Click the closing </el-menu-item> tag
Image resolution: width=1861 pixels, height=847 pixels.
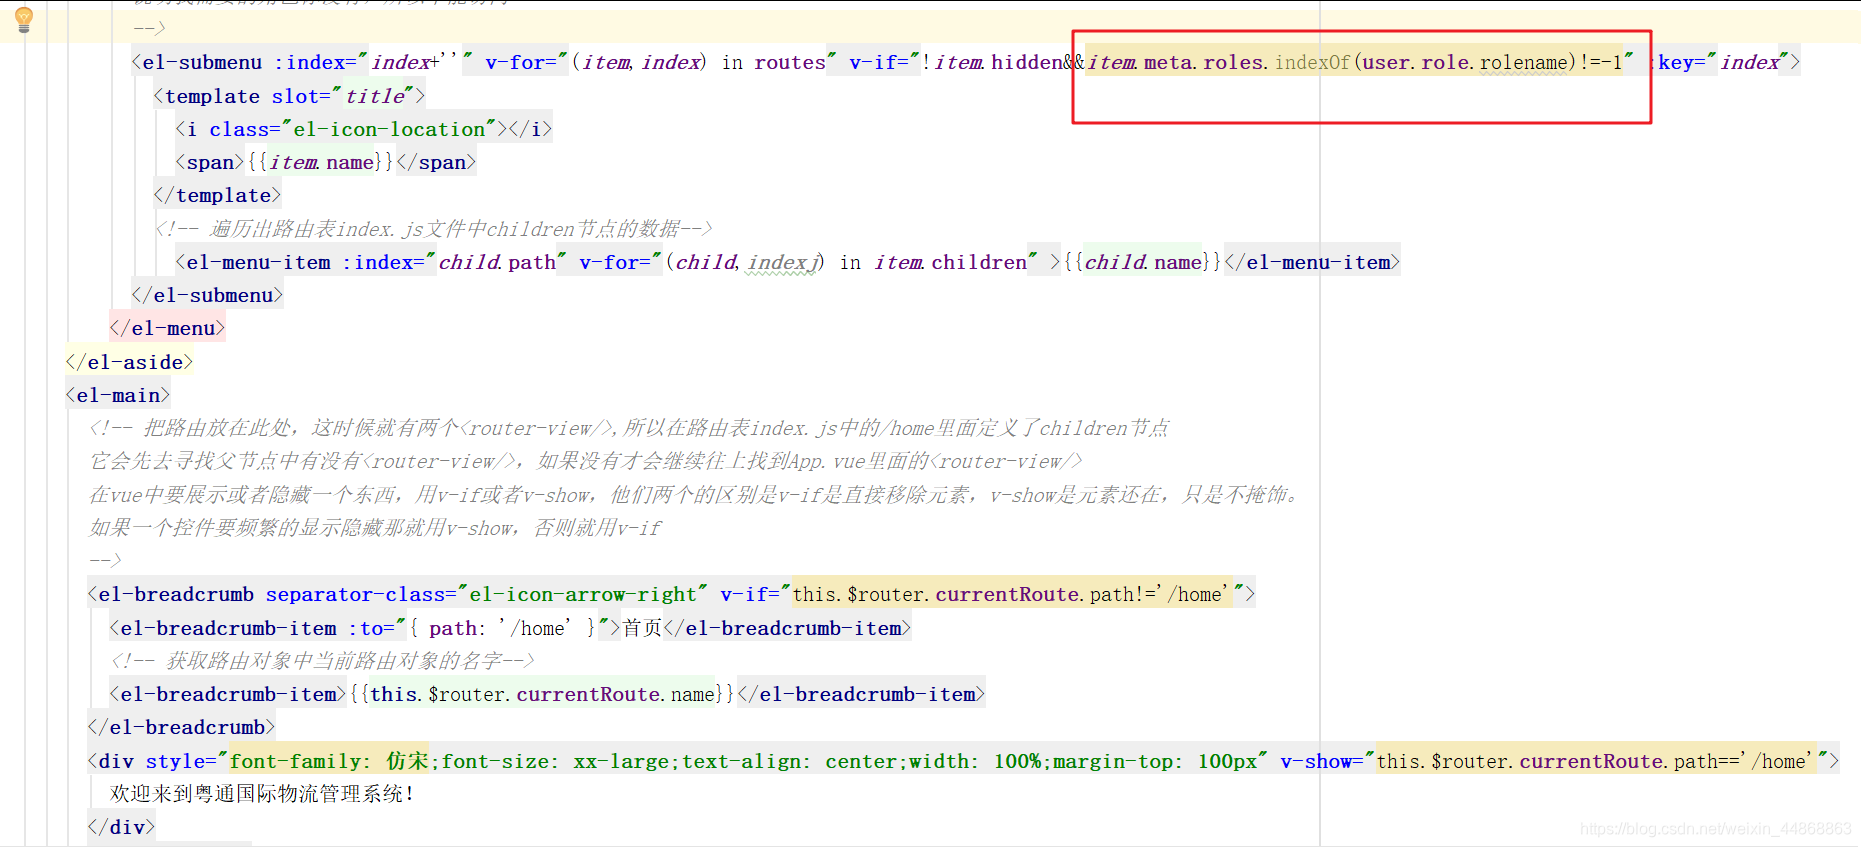[1312, 262]
